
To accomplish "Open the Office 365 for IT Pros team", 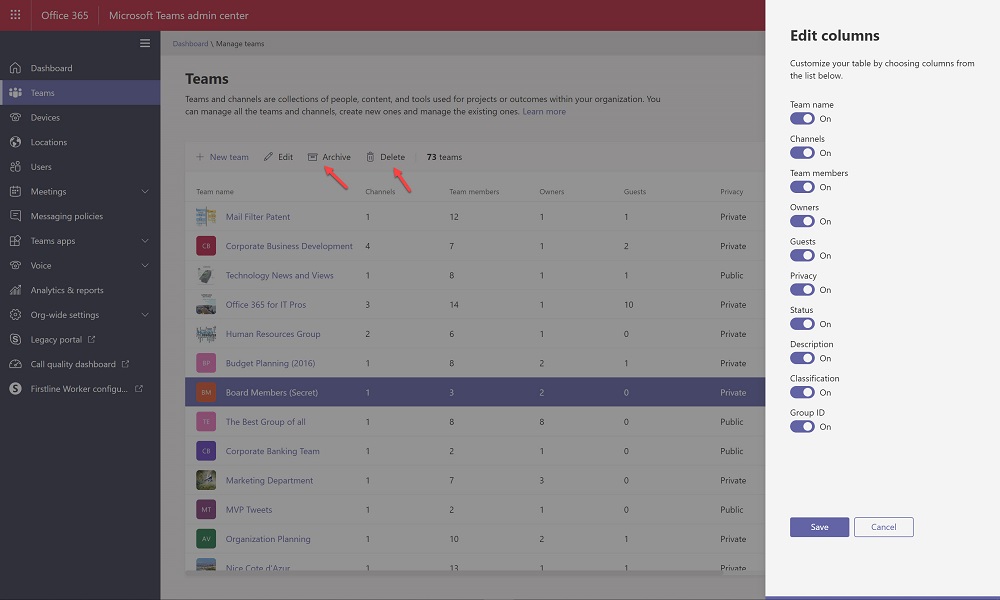I will click(x=265, y=305).
